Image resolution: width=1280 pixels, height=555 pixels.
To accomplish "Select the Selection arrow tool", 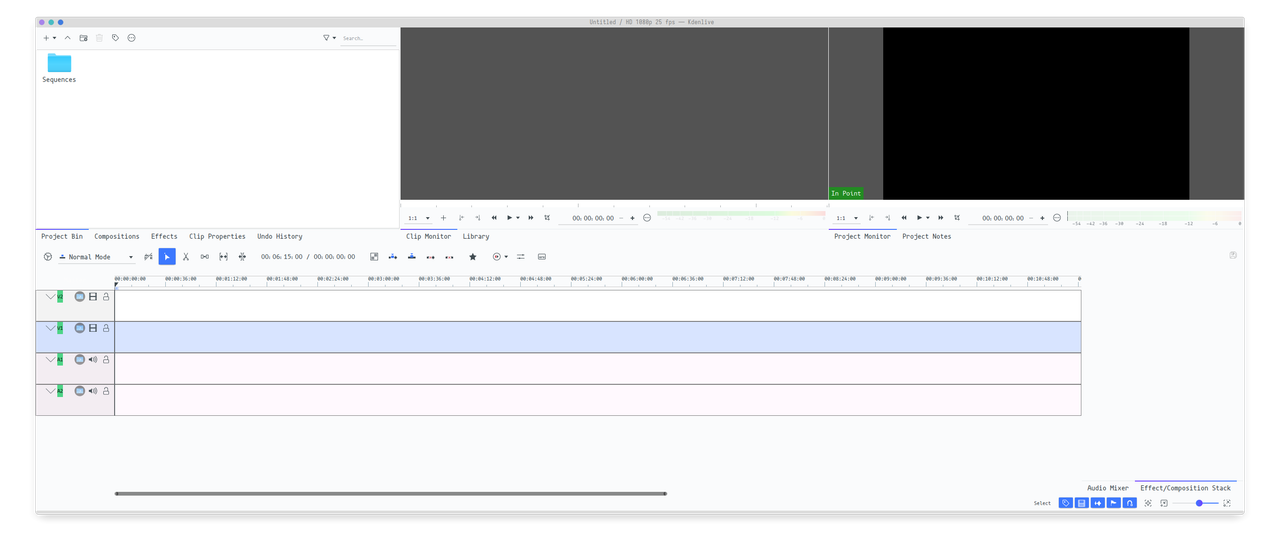I will tap(167, 257).
